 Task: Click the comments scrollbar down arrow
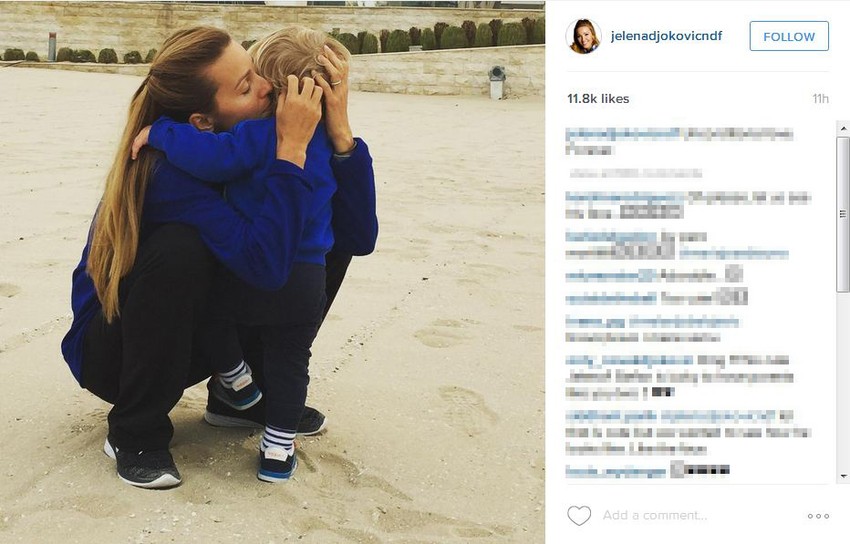843,476
